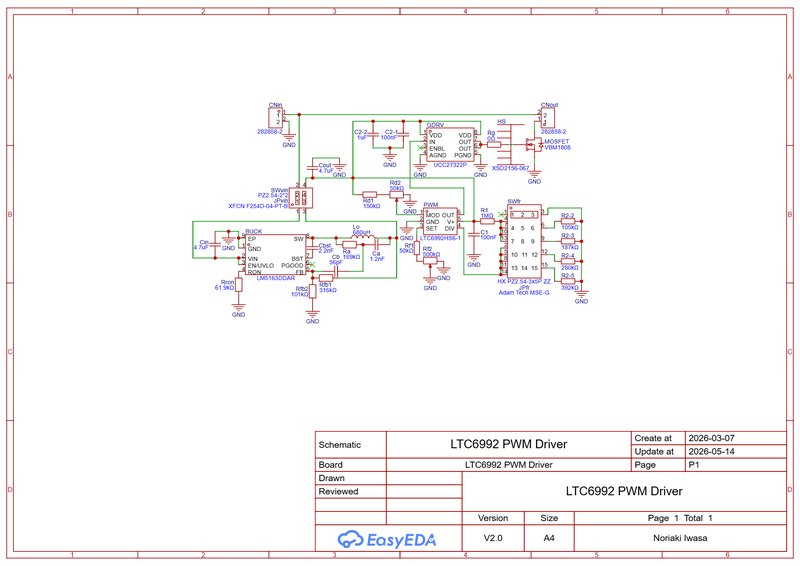Click the 'Drawn' row label
The image size is (800, 566).
point(332,478)
